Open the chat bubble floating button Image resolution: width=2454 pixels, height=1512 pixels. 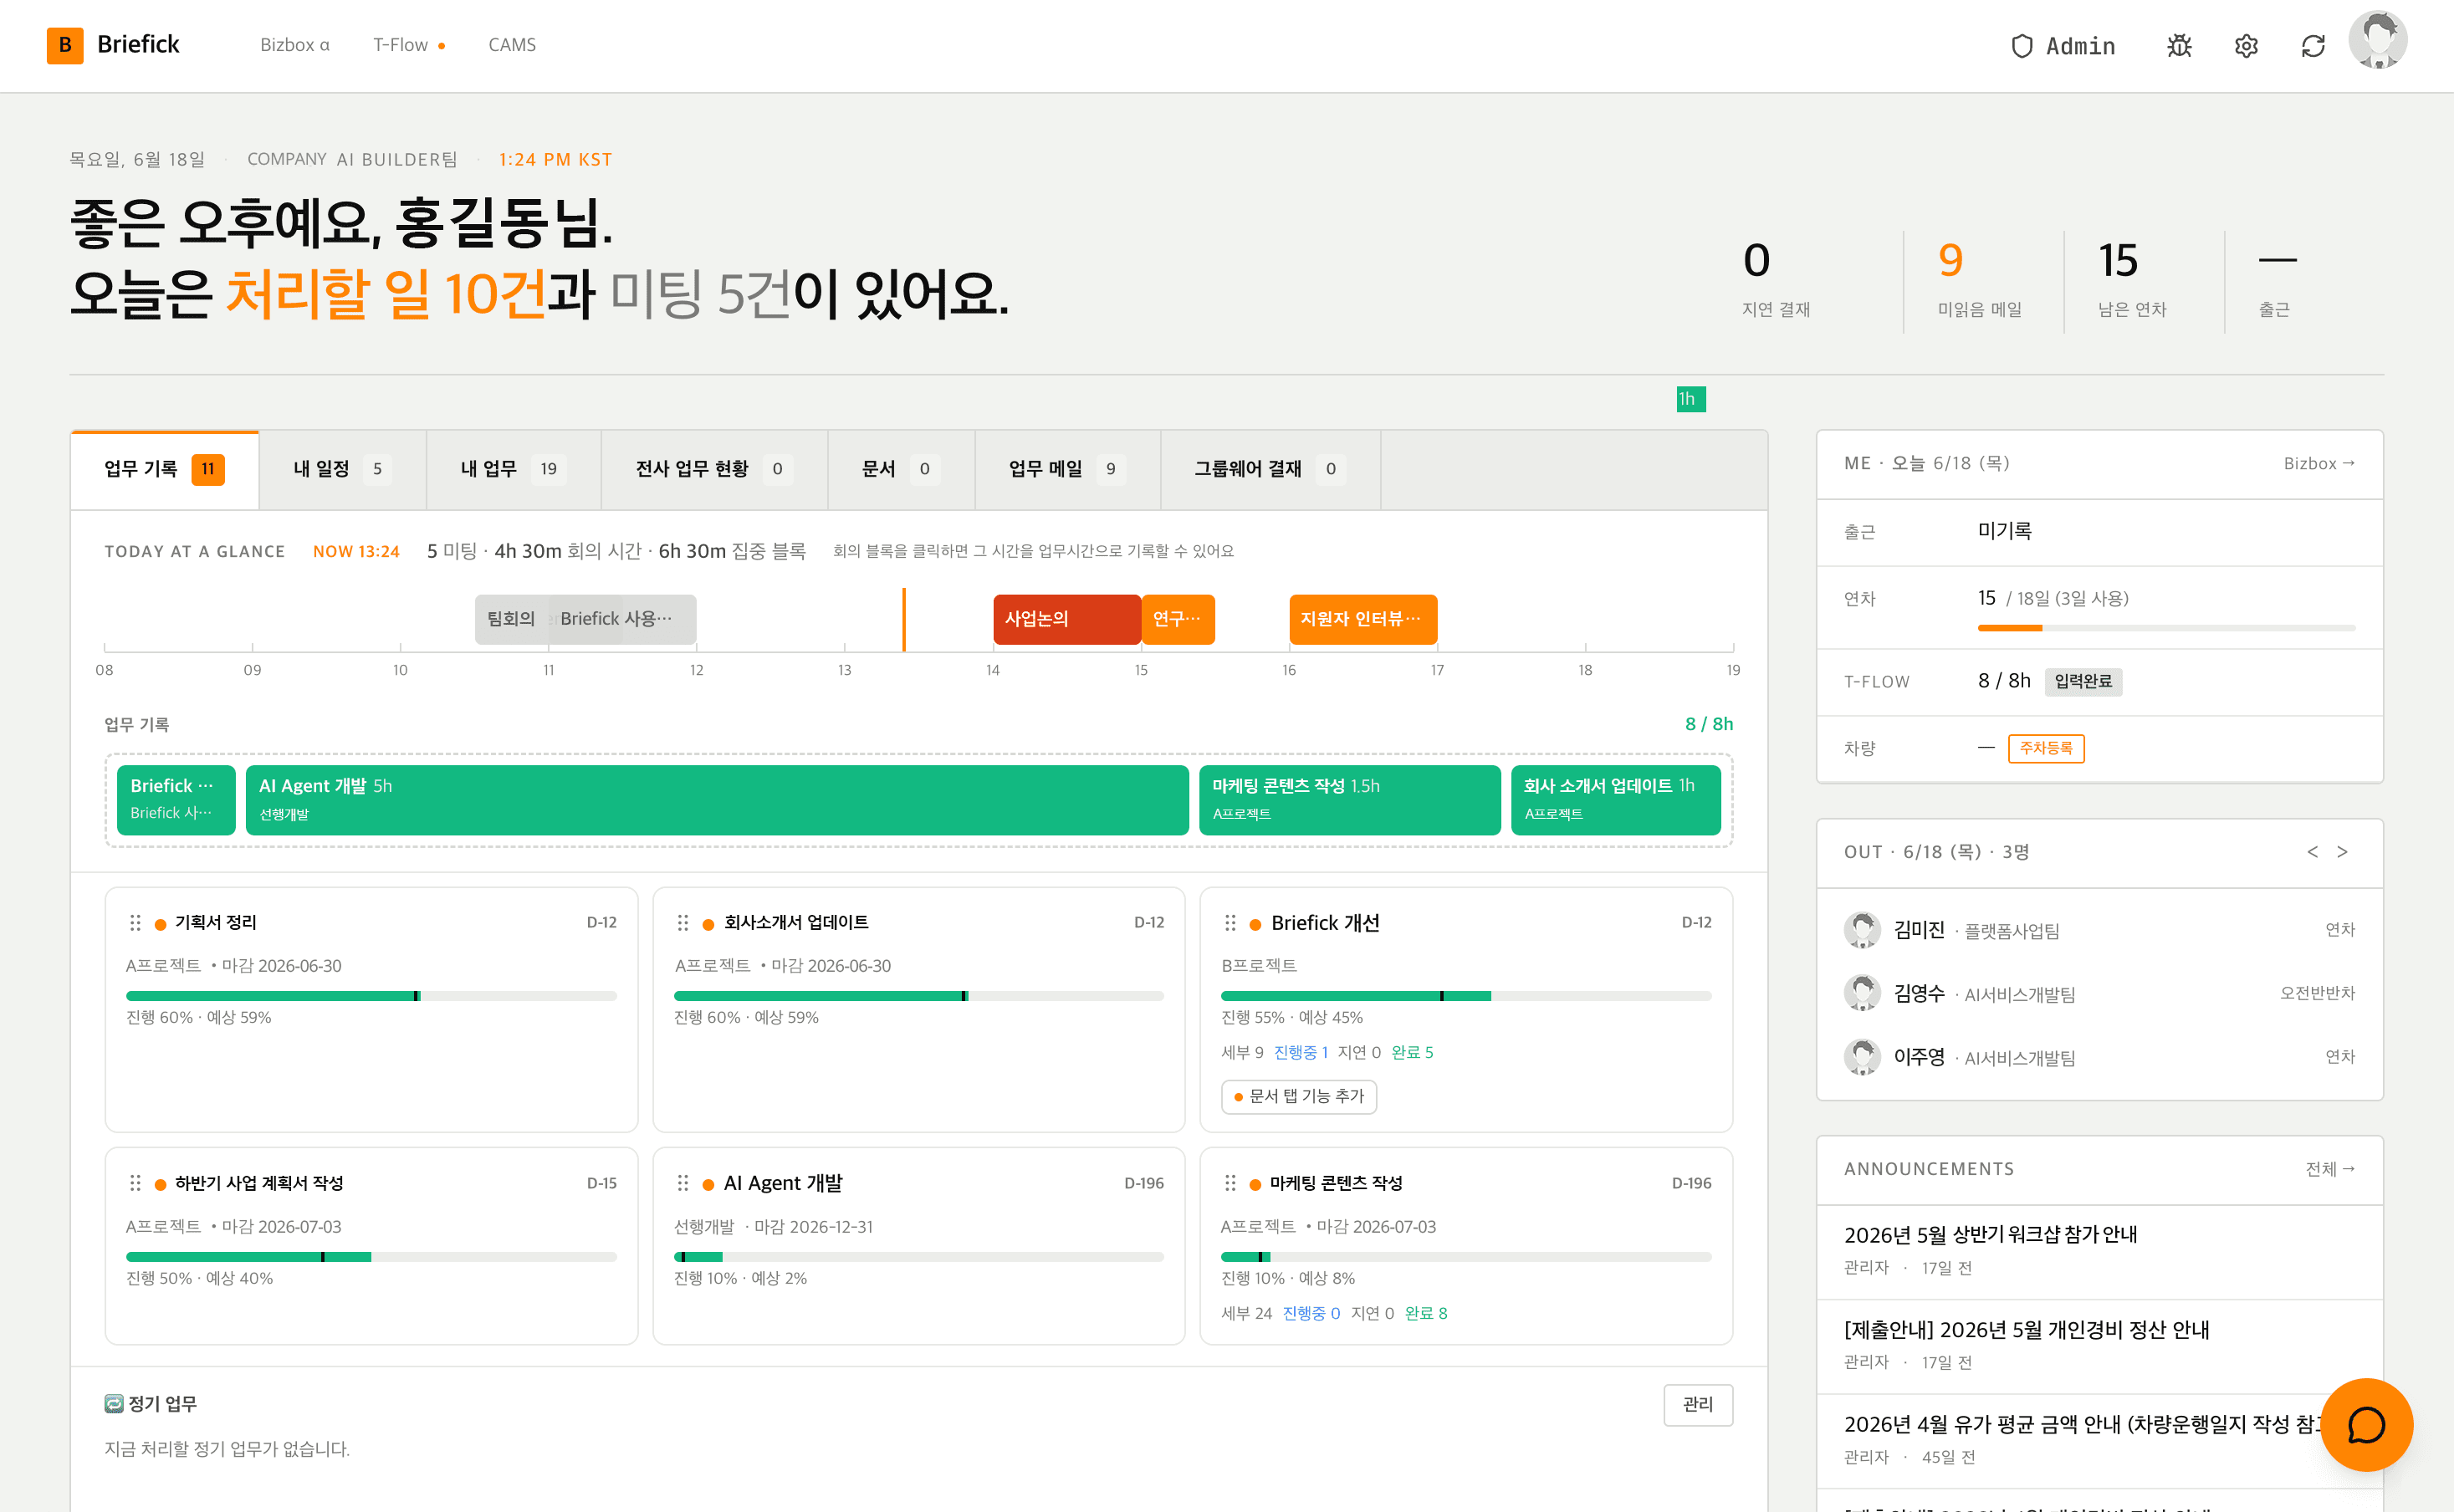coord(2366,1425)
